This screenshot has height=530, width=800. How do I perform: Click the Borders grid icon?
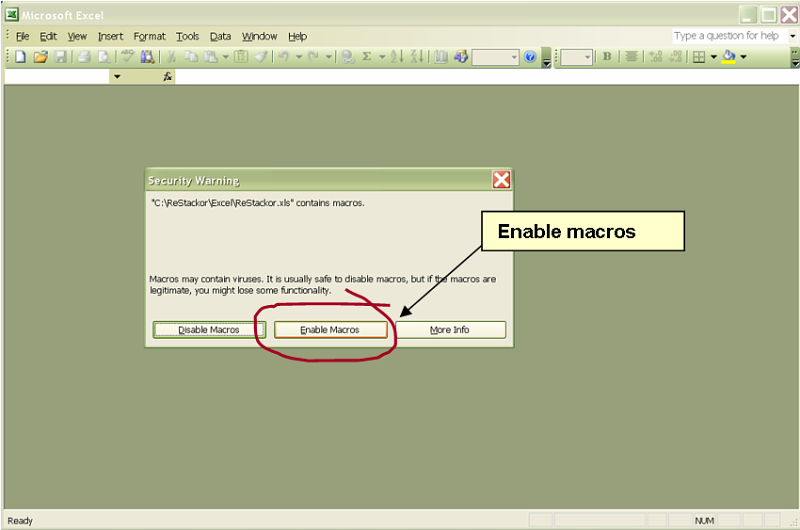coord(699,57)
